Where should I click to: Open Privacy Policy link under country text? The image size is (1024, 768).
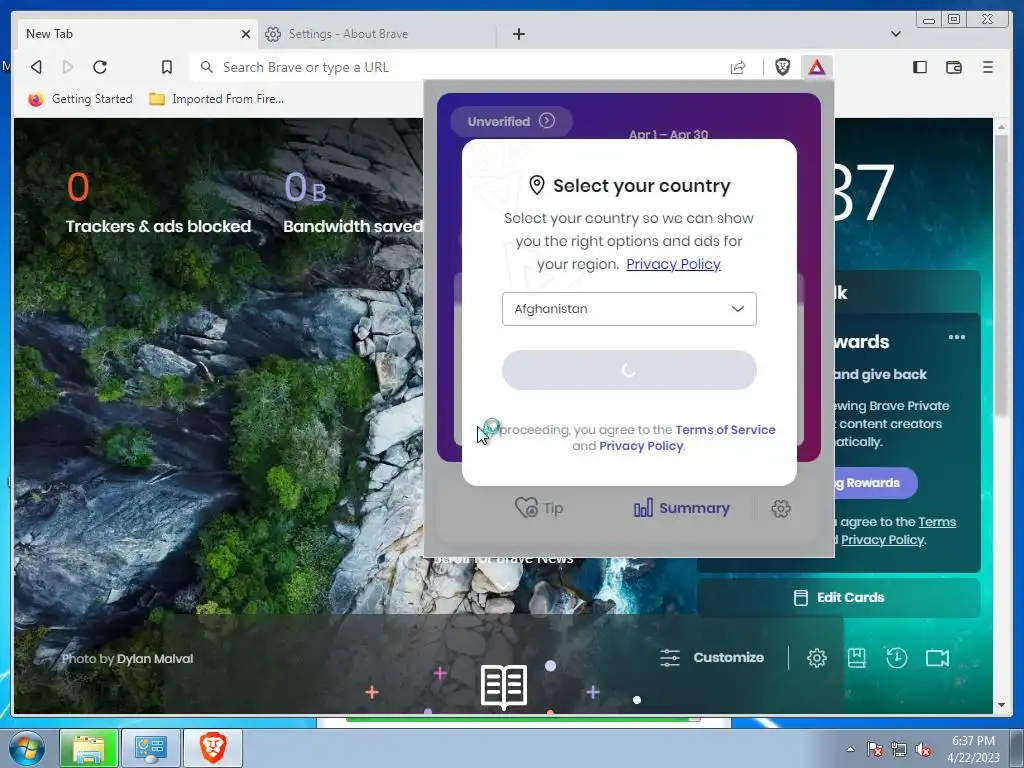673,264
